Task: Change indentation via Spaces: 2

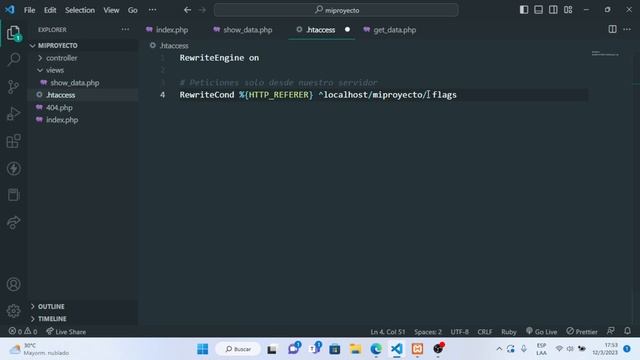Action: coord(428,332)
